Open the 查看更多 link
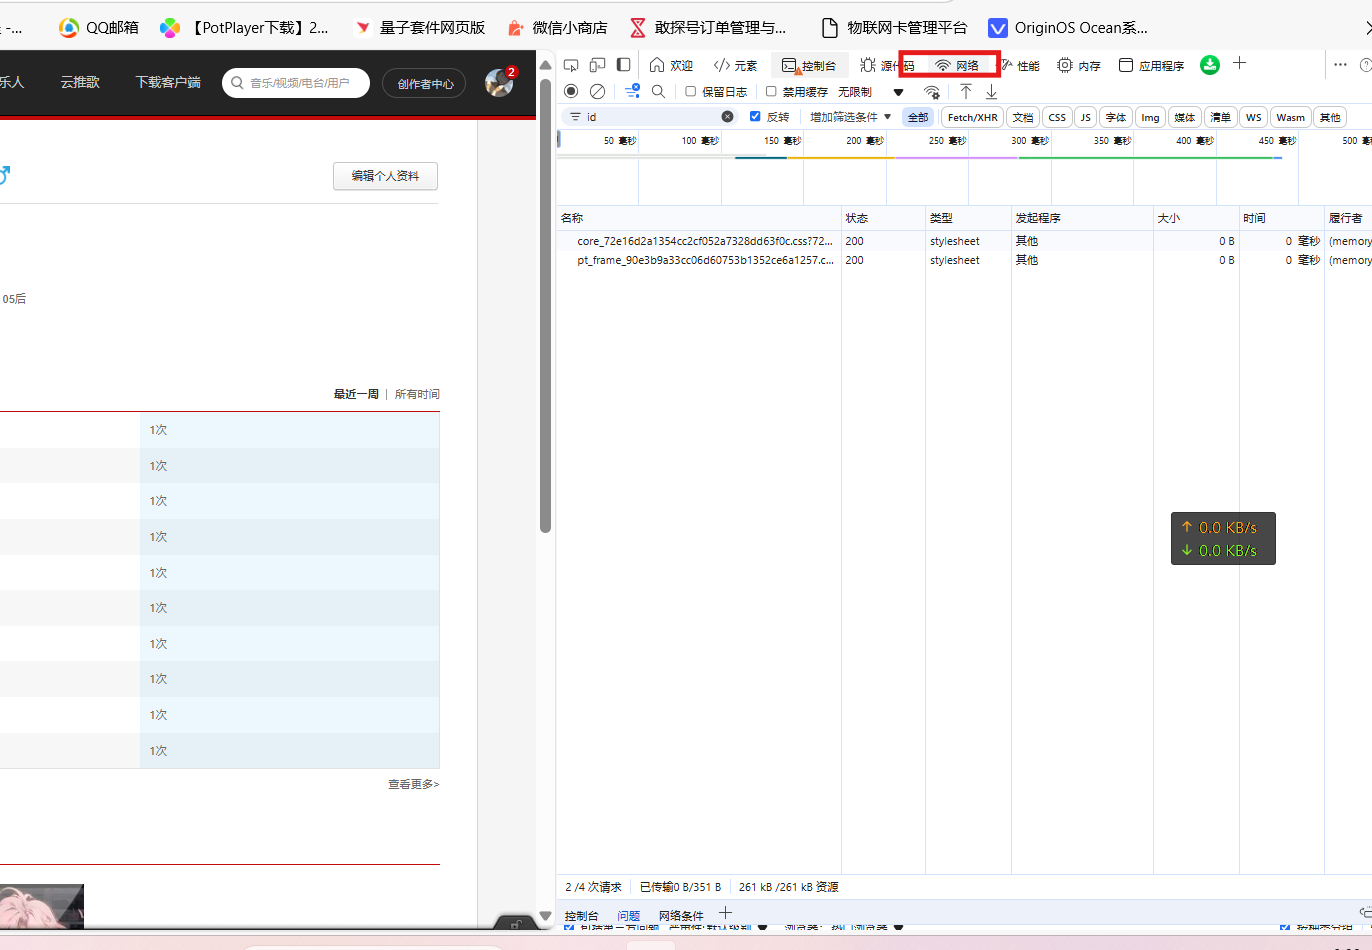The width and height of the screenshot is (1372, 950). 413,784
